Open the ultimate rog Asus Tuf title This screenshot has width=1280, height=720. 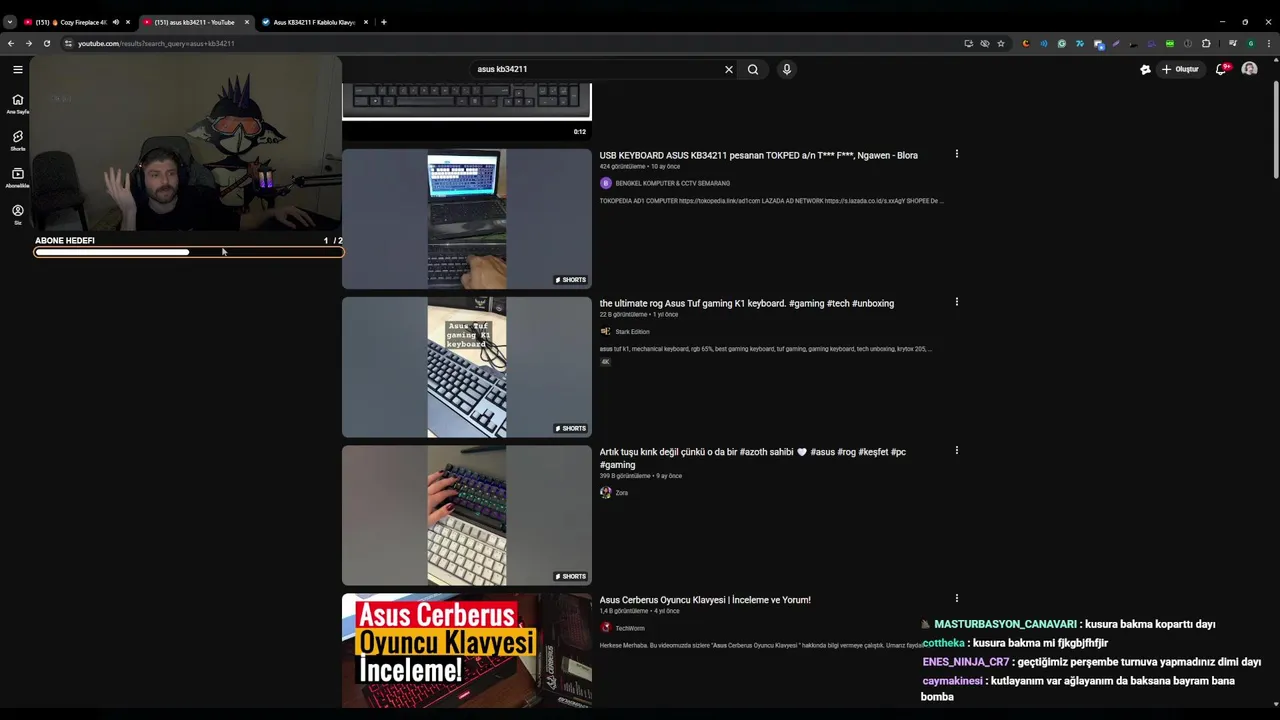point(746,303)
